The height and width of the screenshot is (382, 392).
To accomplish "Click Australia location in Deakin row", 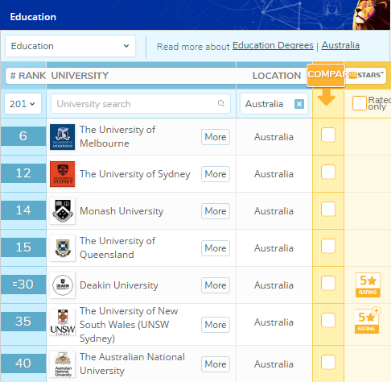I will point(274,285).
